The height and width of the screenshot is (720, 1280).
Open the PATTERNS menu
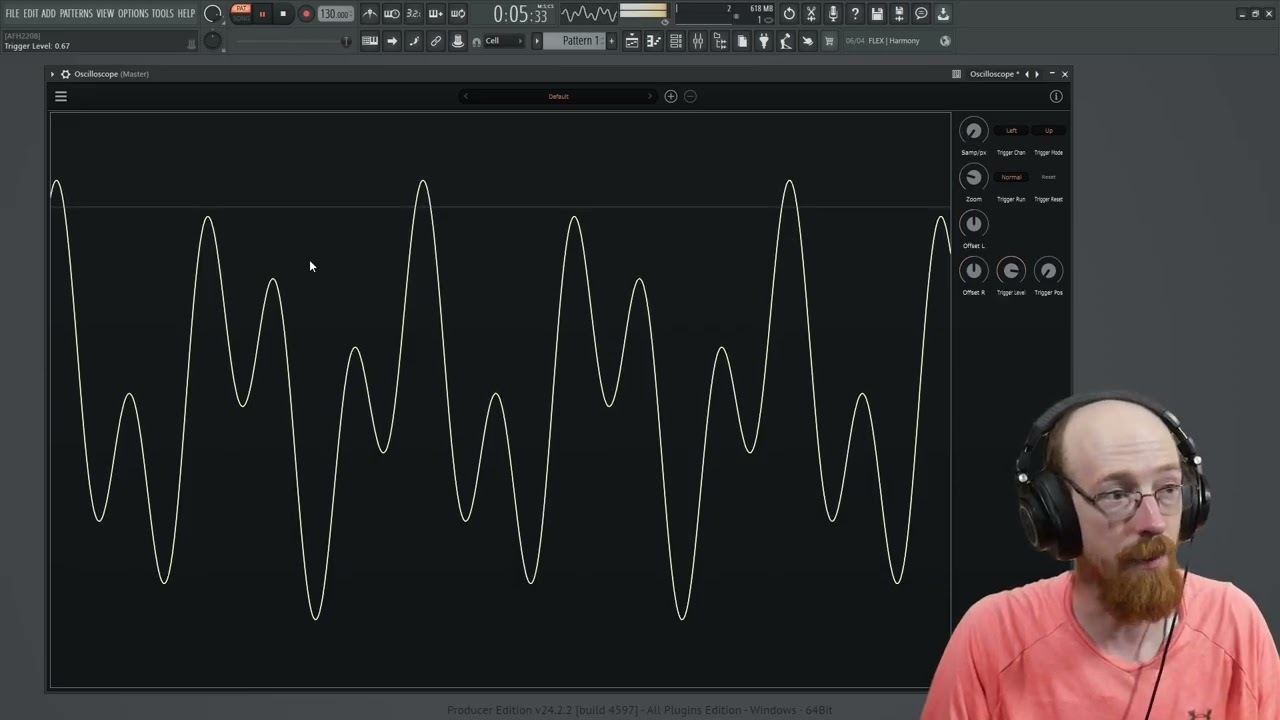tap(76, 14)
